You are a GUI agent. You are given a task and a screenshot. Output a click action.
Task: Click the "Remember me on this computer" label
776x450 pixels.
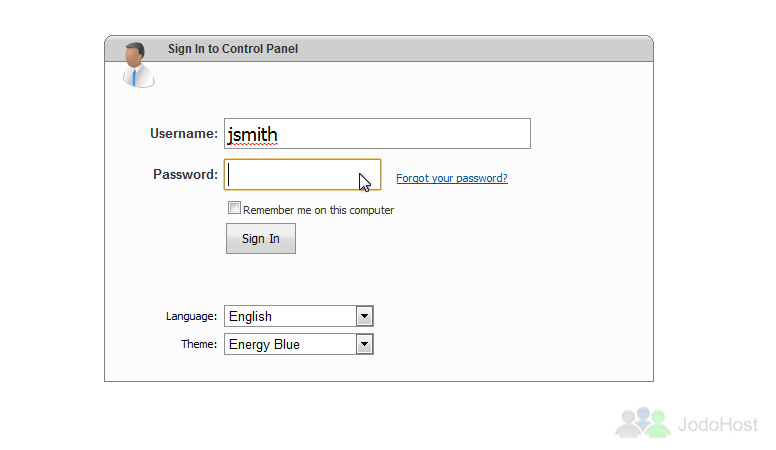pos(318,210)
